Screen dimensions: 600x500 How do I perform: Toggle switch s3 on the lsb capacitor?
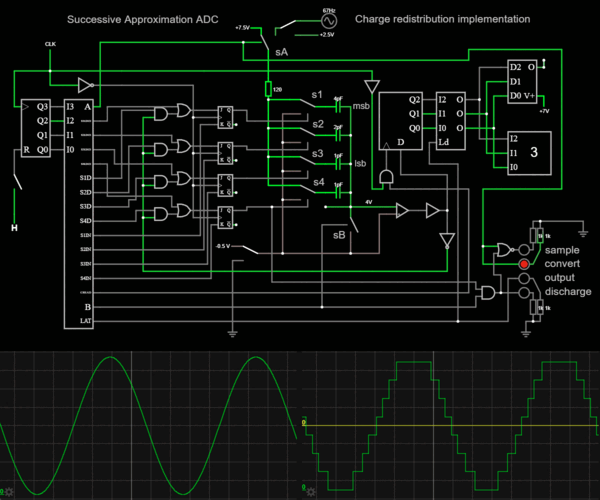tap(308, 161)
